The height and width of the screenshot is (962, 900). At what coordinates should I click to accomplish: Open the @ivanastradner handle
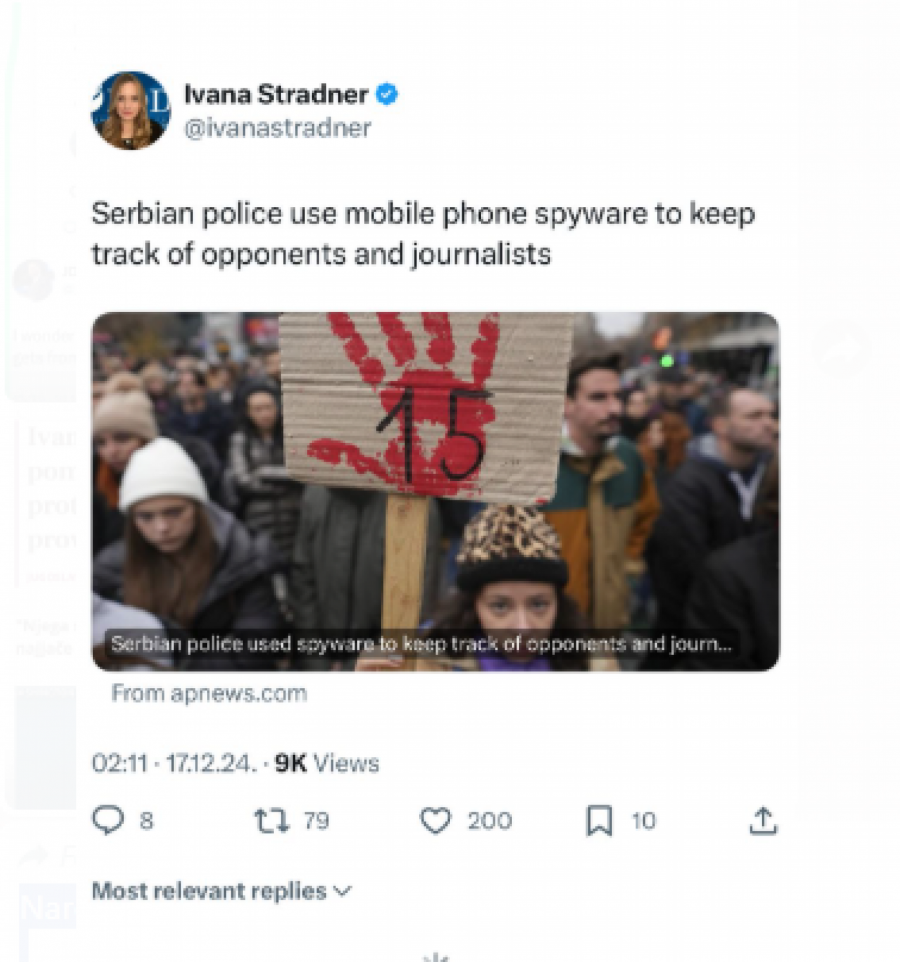[277, 128]
